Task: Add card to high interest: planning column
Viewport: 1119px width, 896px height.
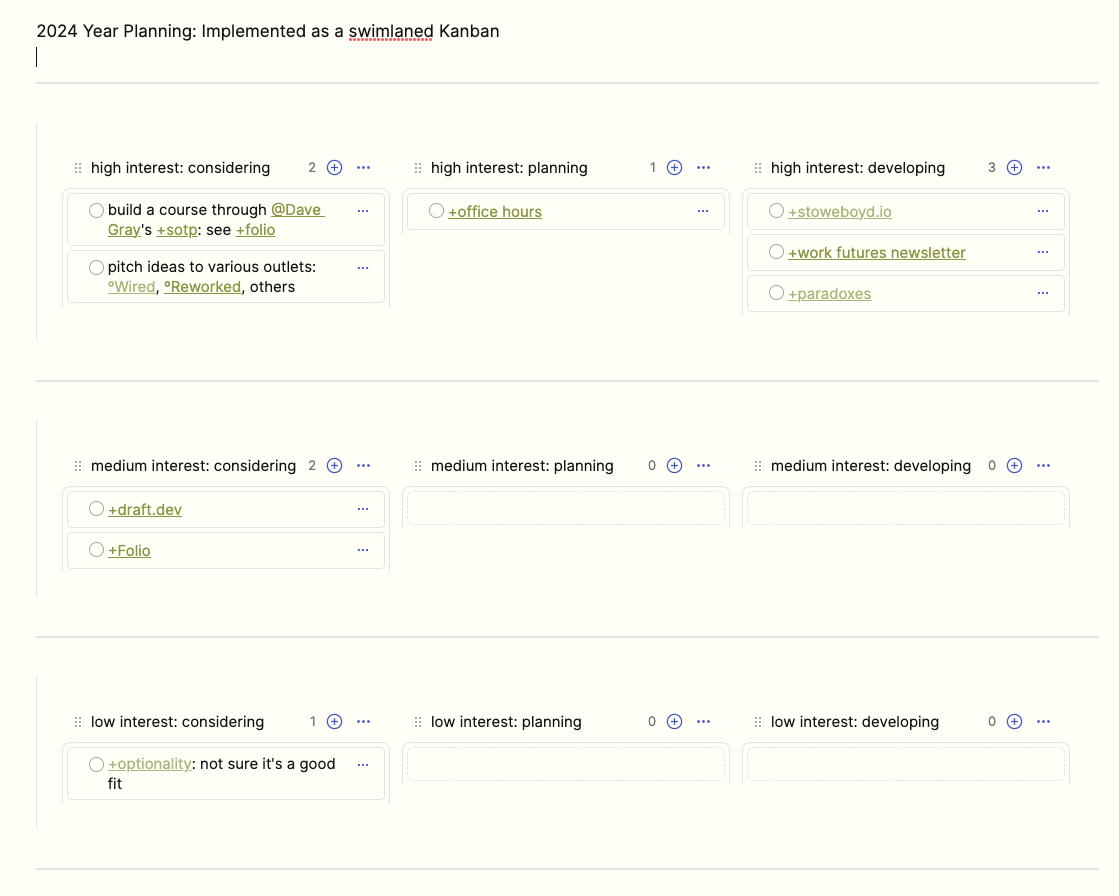Action: pos(675,168)
